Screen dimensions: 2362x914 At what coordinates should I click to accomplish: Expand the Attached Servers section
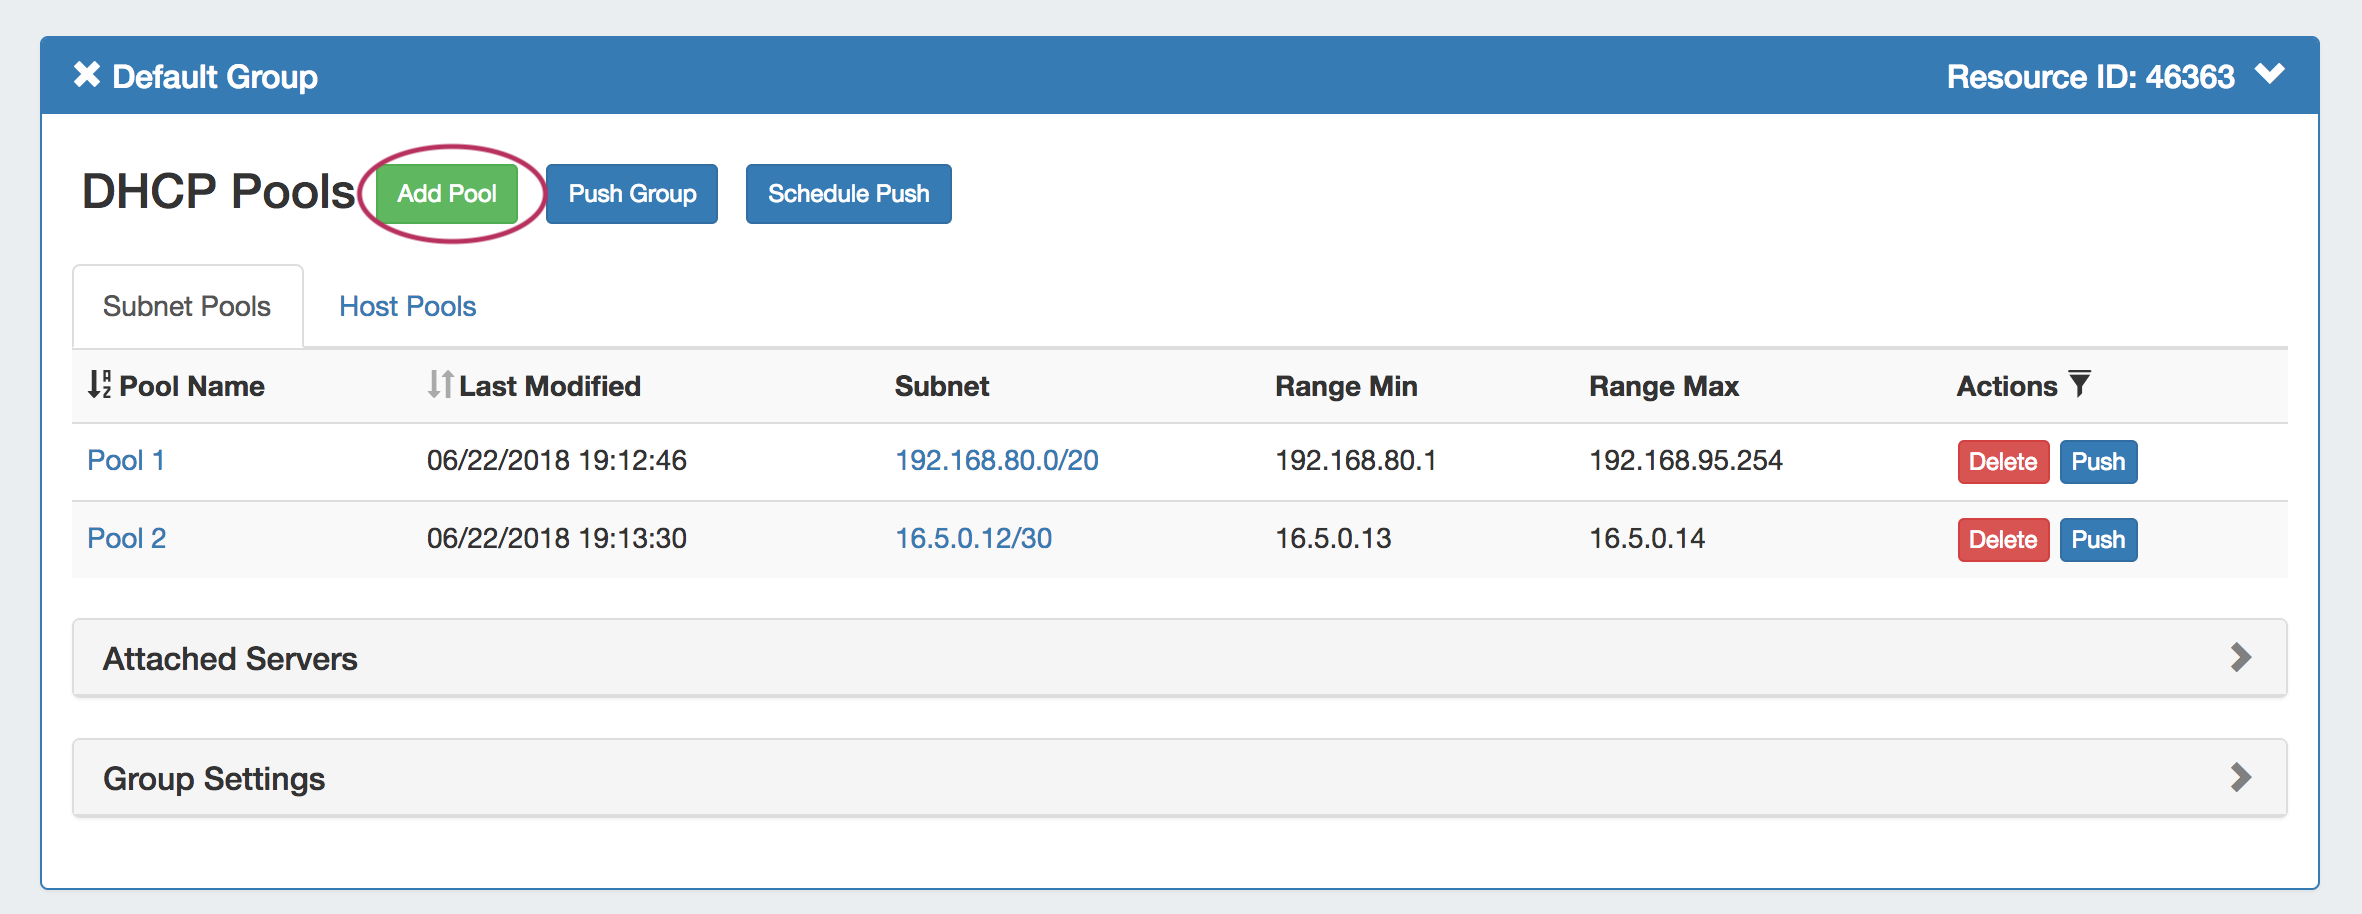pos(2240,658)
